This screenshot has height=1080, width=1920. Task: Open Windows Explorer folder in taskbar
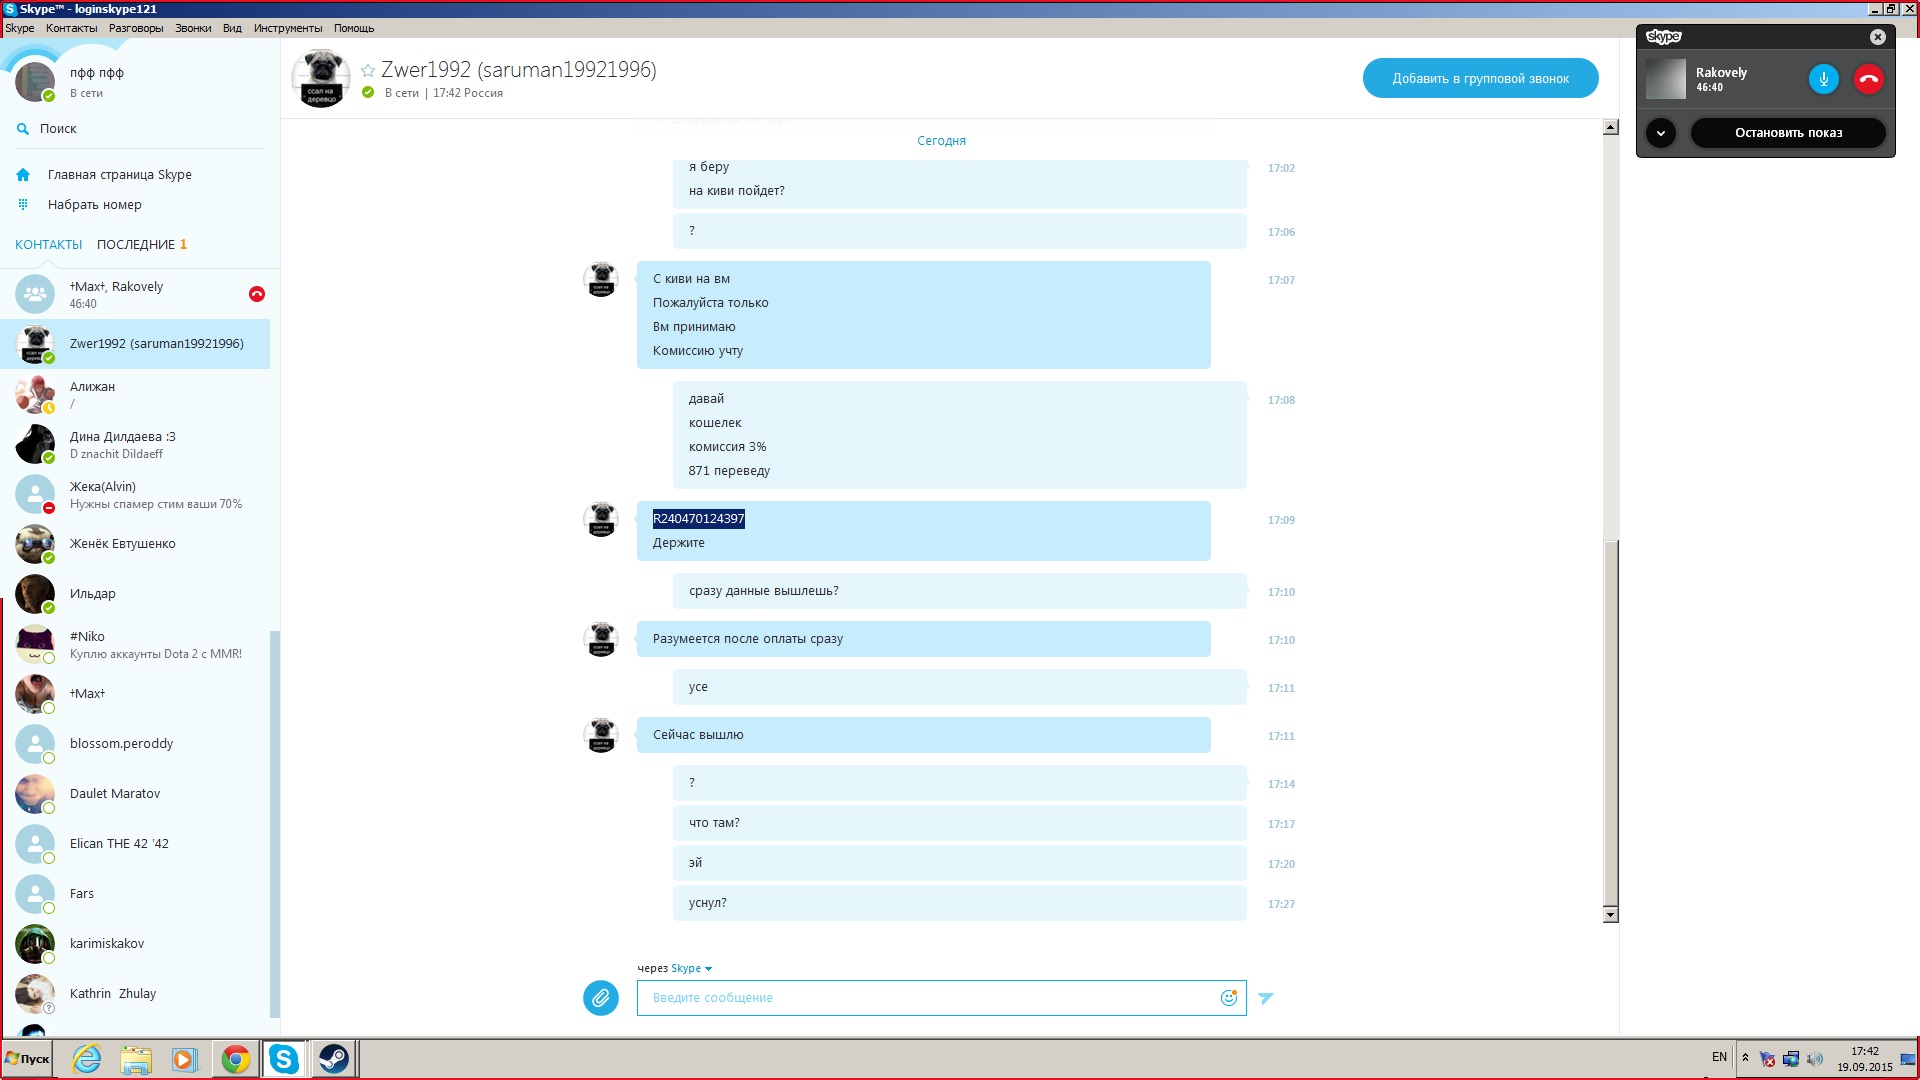point(136,1059)
